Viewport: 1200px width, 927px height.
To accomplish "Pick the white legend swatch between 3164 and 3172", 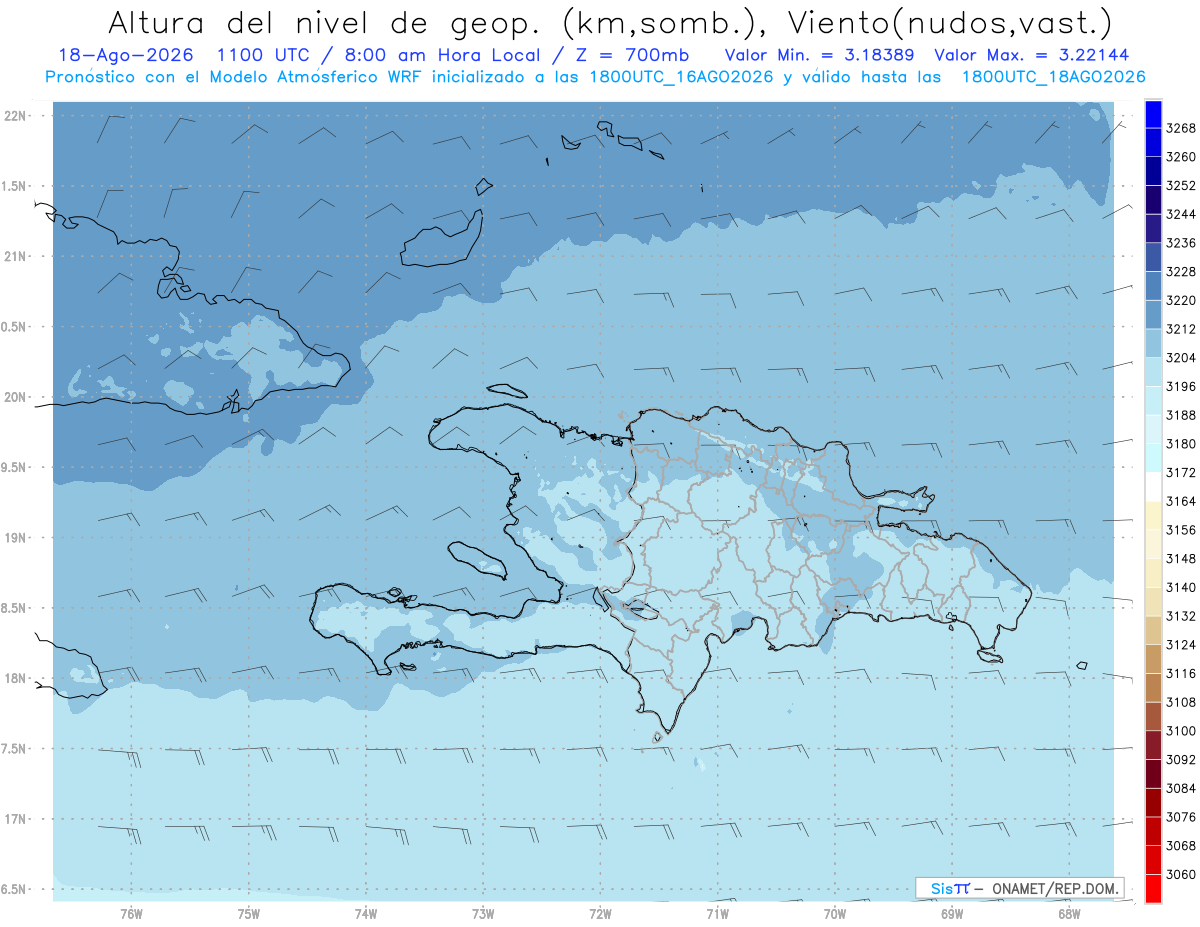I will click(x=1152, y=486).
